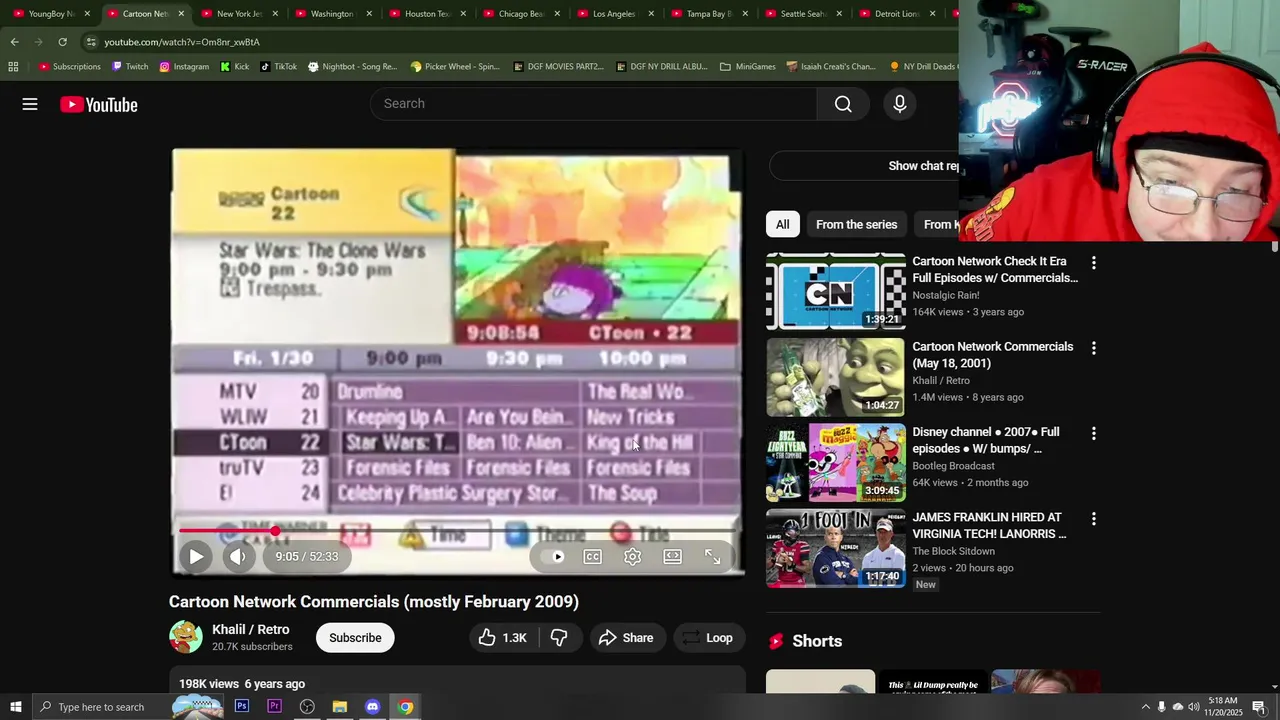Reload the page
The height and width of the screenshot is (720, 1280).
coord(62,42)
